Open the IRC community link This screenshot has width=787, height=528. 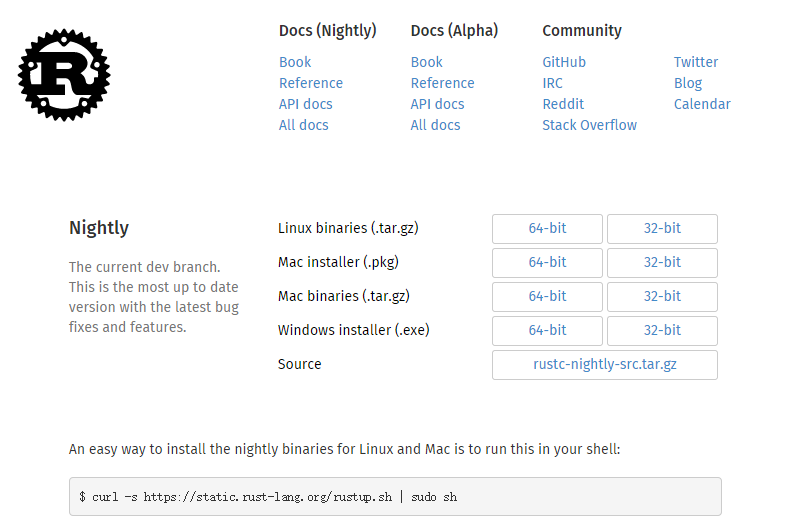(552, 83)
